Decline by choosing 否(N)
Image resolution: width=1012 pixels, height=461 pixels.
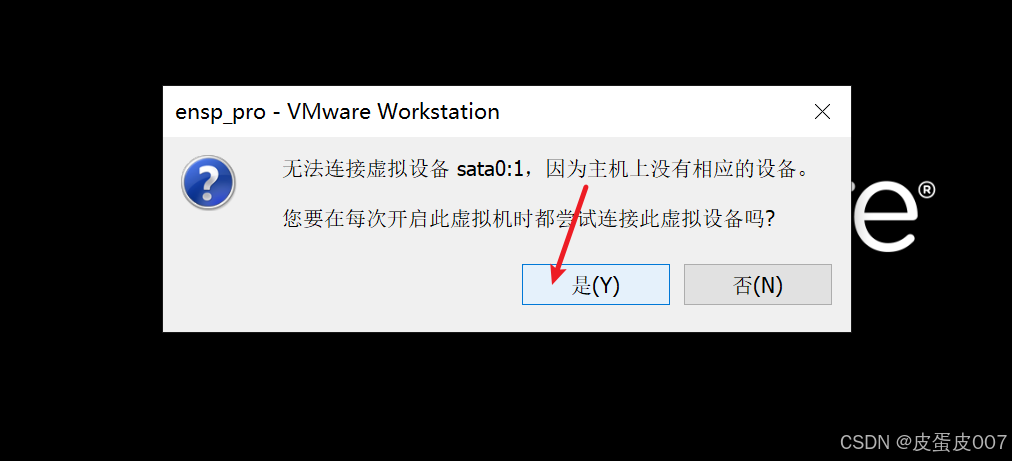coord(758,284)
